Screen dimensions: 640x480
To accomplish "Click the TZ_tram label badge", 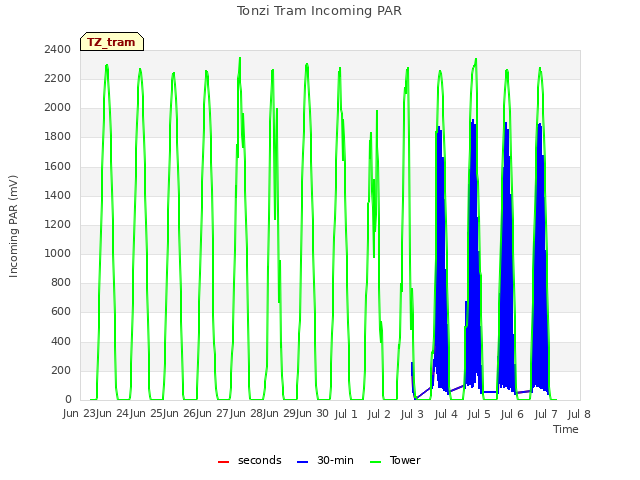I will pyautogui.click(x=112, y=42).
